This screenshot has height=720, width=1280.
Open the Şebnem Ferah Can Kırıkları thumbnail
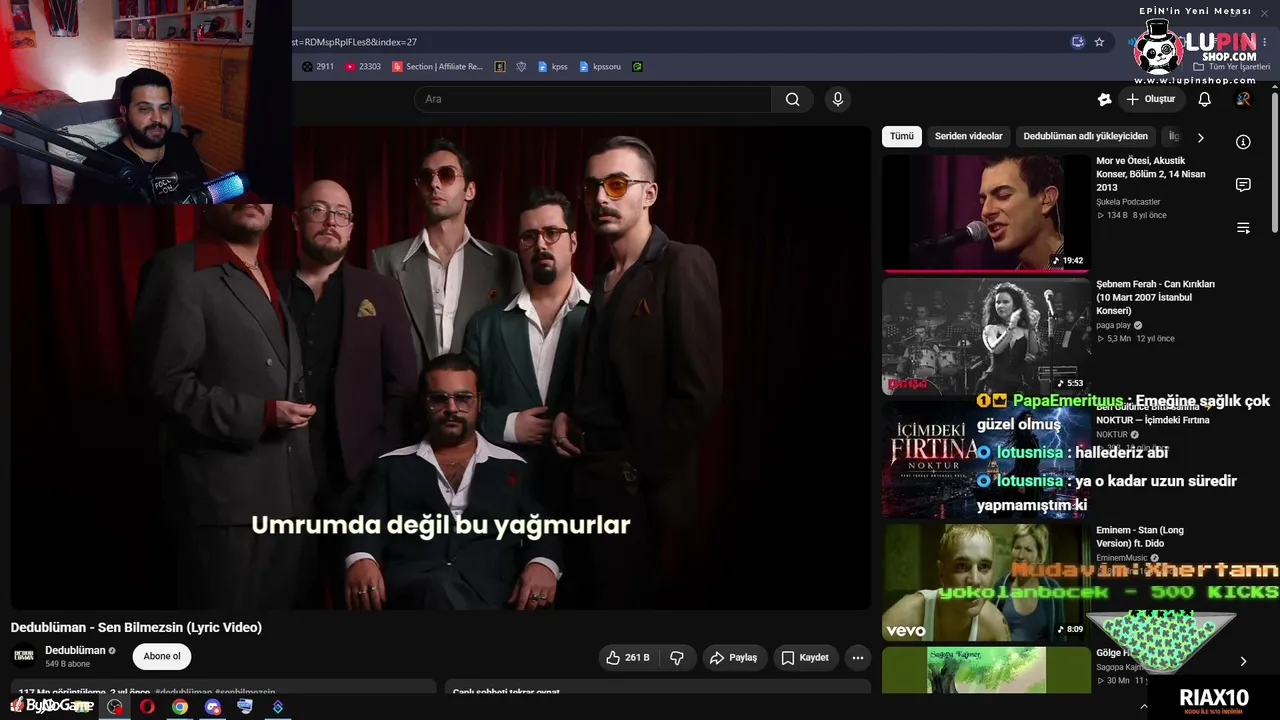pyautogui.click(x=986, y=336)
